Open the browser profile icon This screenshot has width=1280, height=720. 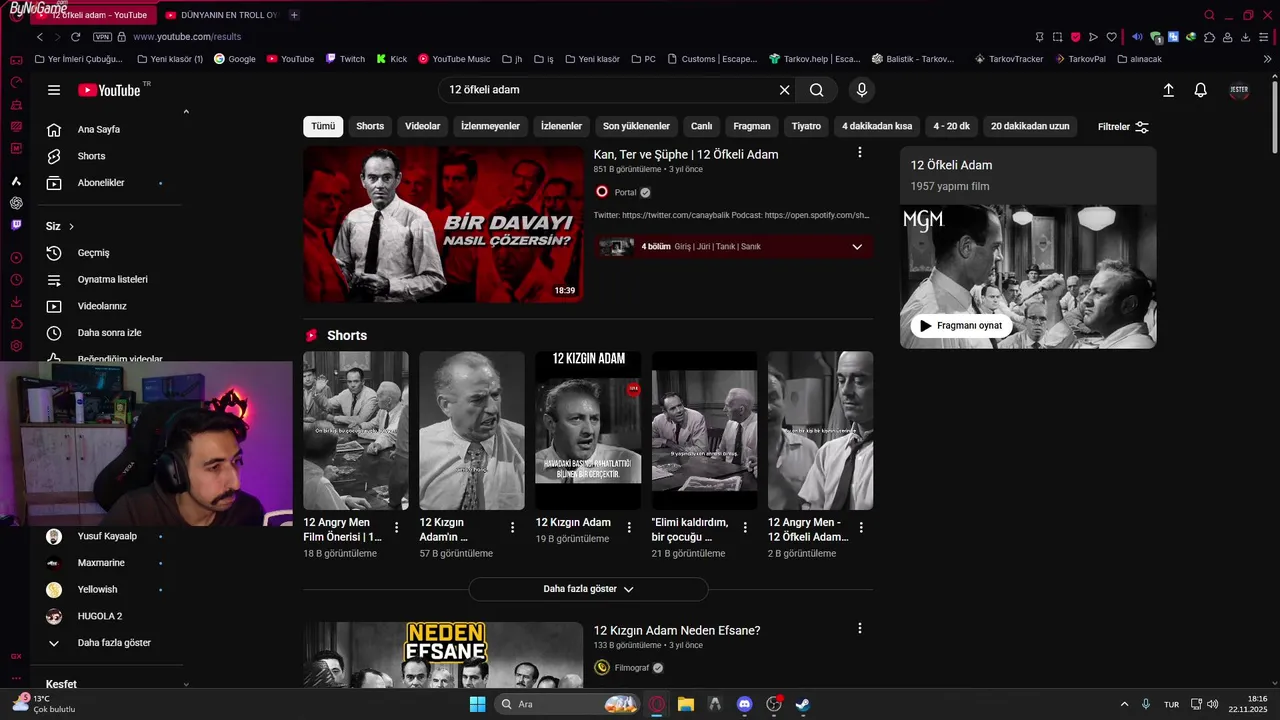point(1227,37)
